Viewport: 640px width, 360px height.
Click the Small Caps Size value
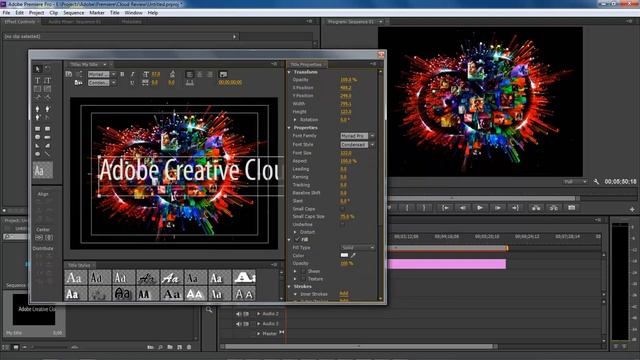tap(347, 217)
